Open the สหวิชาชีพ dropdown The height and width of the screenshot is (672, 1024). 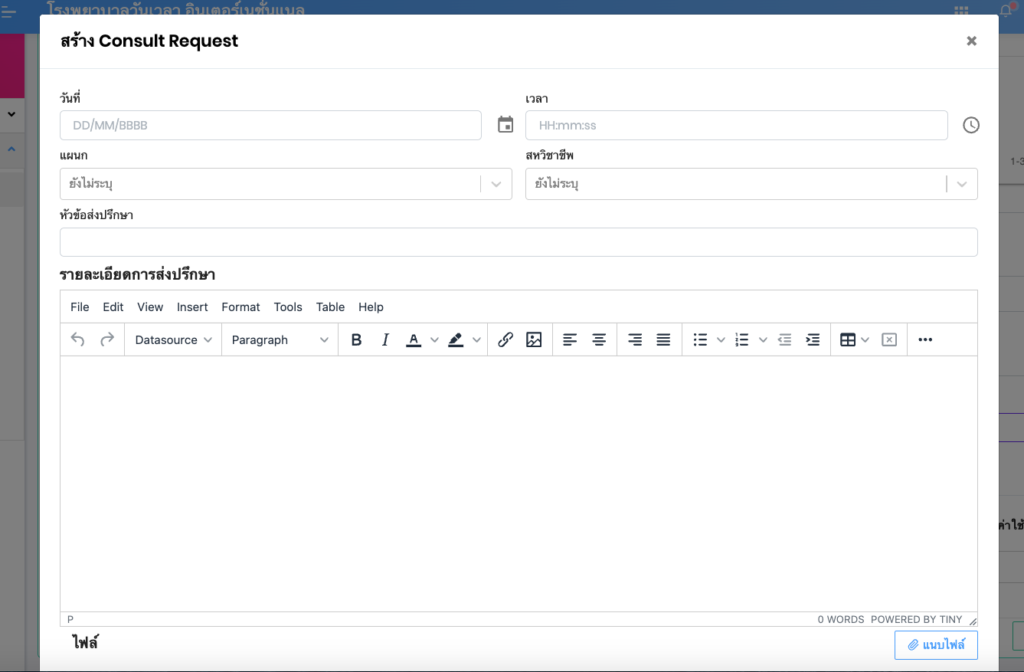pos(961,184)
